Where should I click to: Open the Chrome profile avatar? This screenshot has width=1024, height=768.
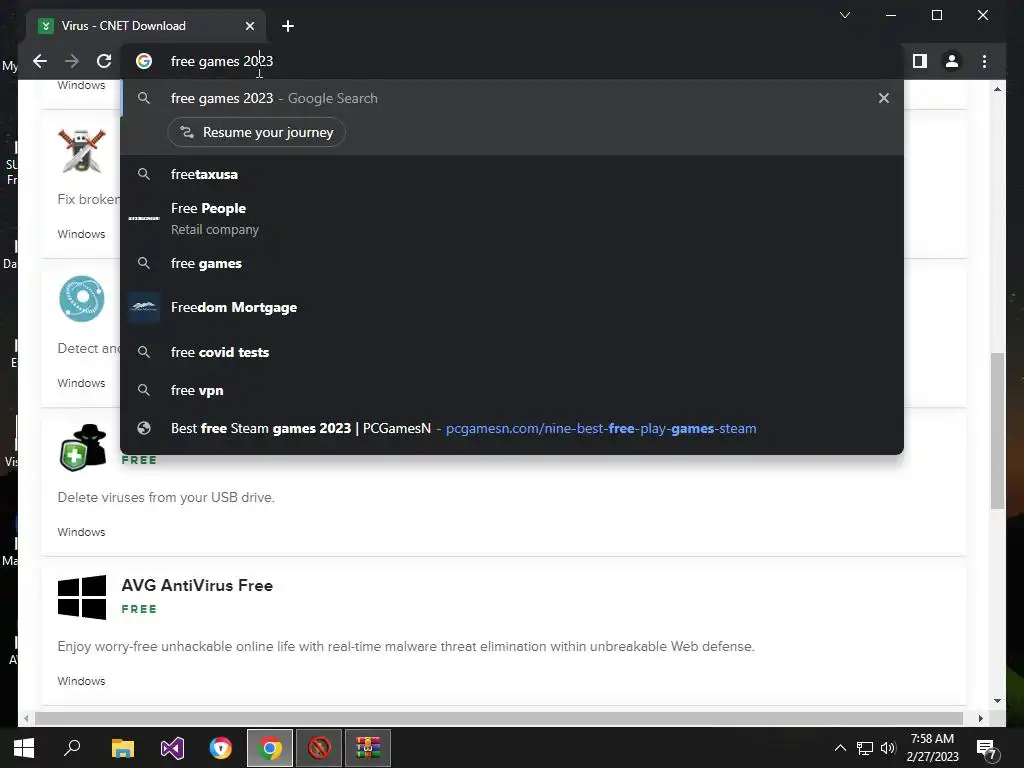tap(952, 61)
